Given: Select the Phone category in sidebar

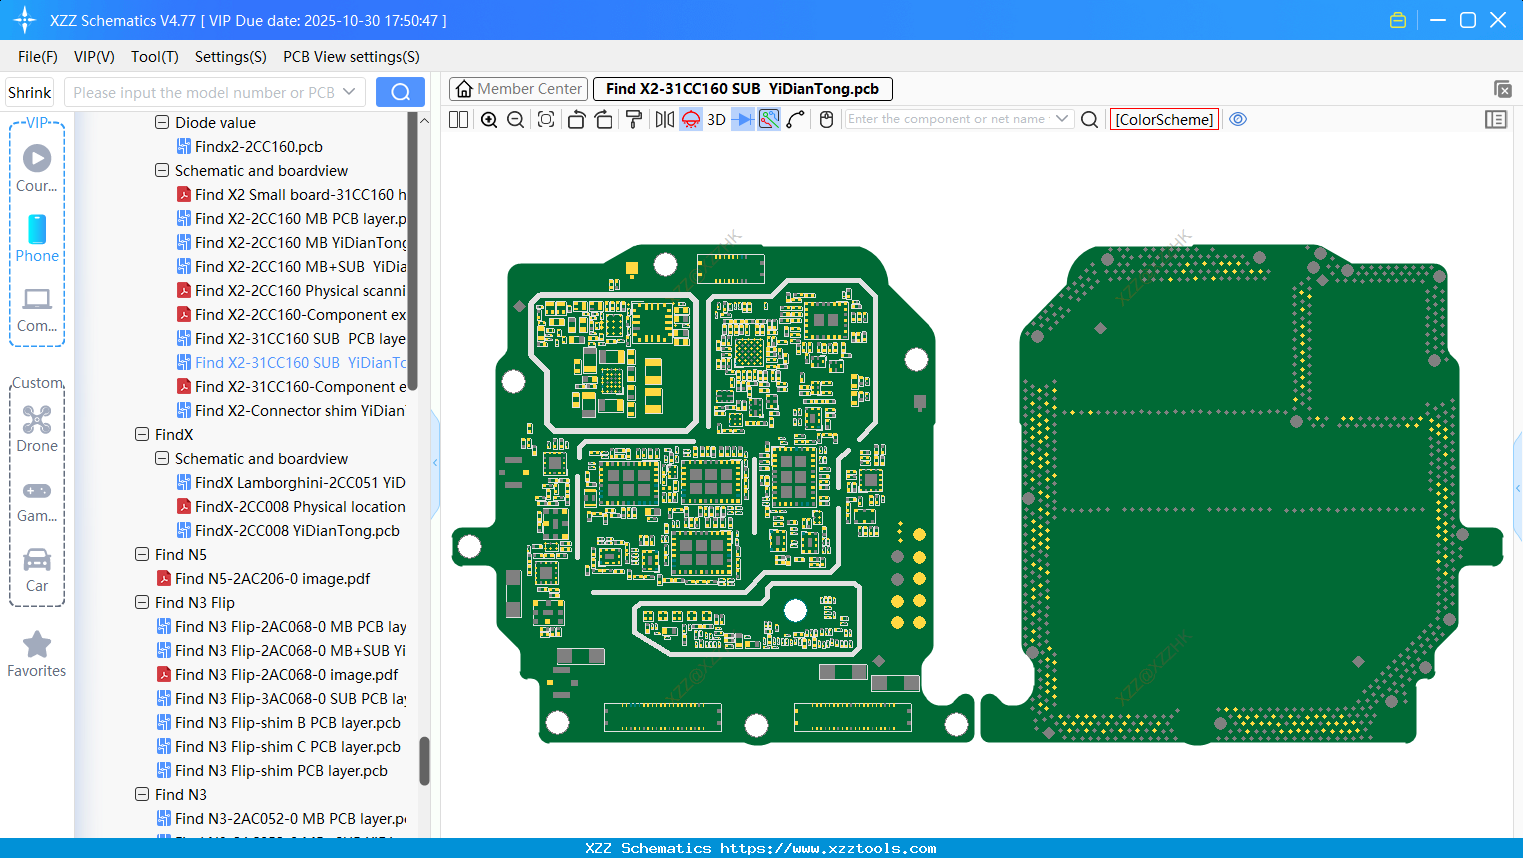Looking at the screenshot, I should coord(37,239).
